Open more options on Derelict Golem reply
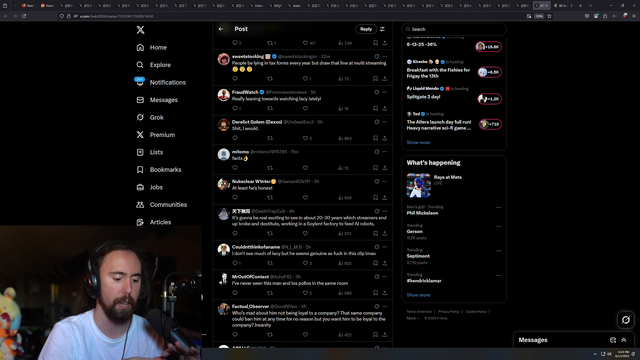The image size is (640, 360). point(384,122)
